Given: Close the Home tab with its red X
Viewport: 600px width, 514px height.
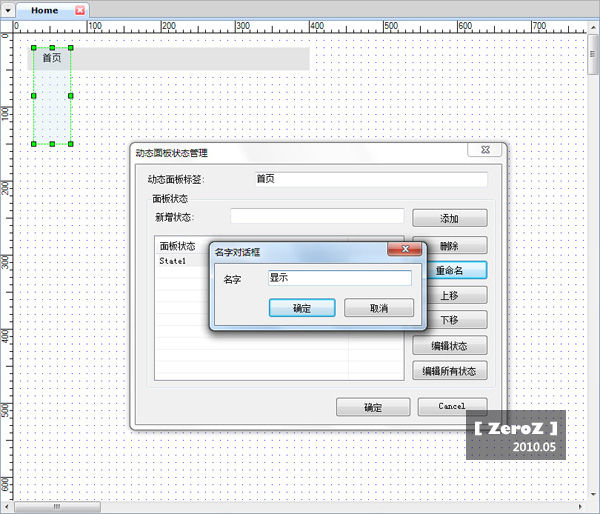Looking at the screenshot, I should (80, 10).
